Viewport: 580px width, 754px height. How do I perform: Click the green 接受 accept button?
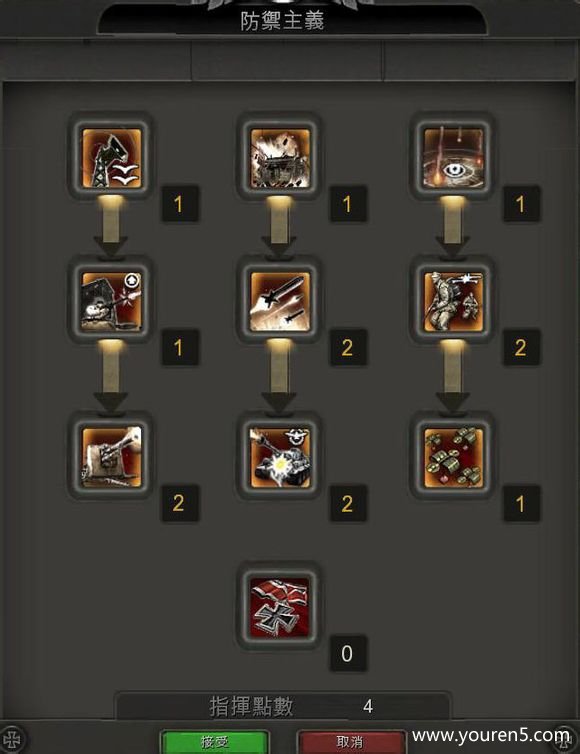214,742
